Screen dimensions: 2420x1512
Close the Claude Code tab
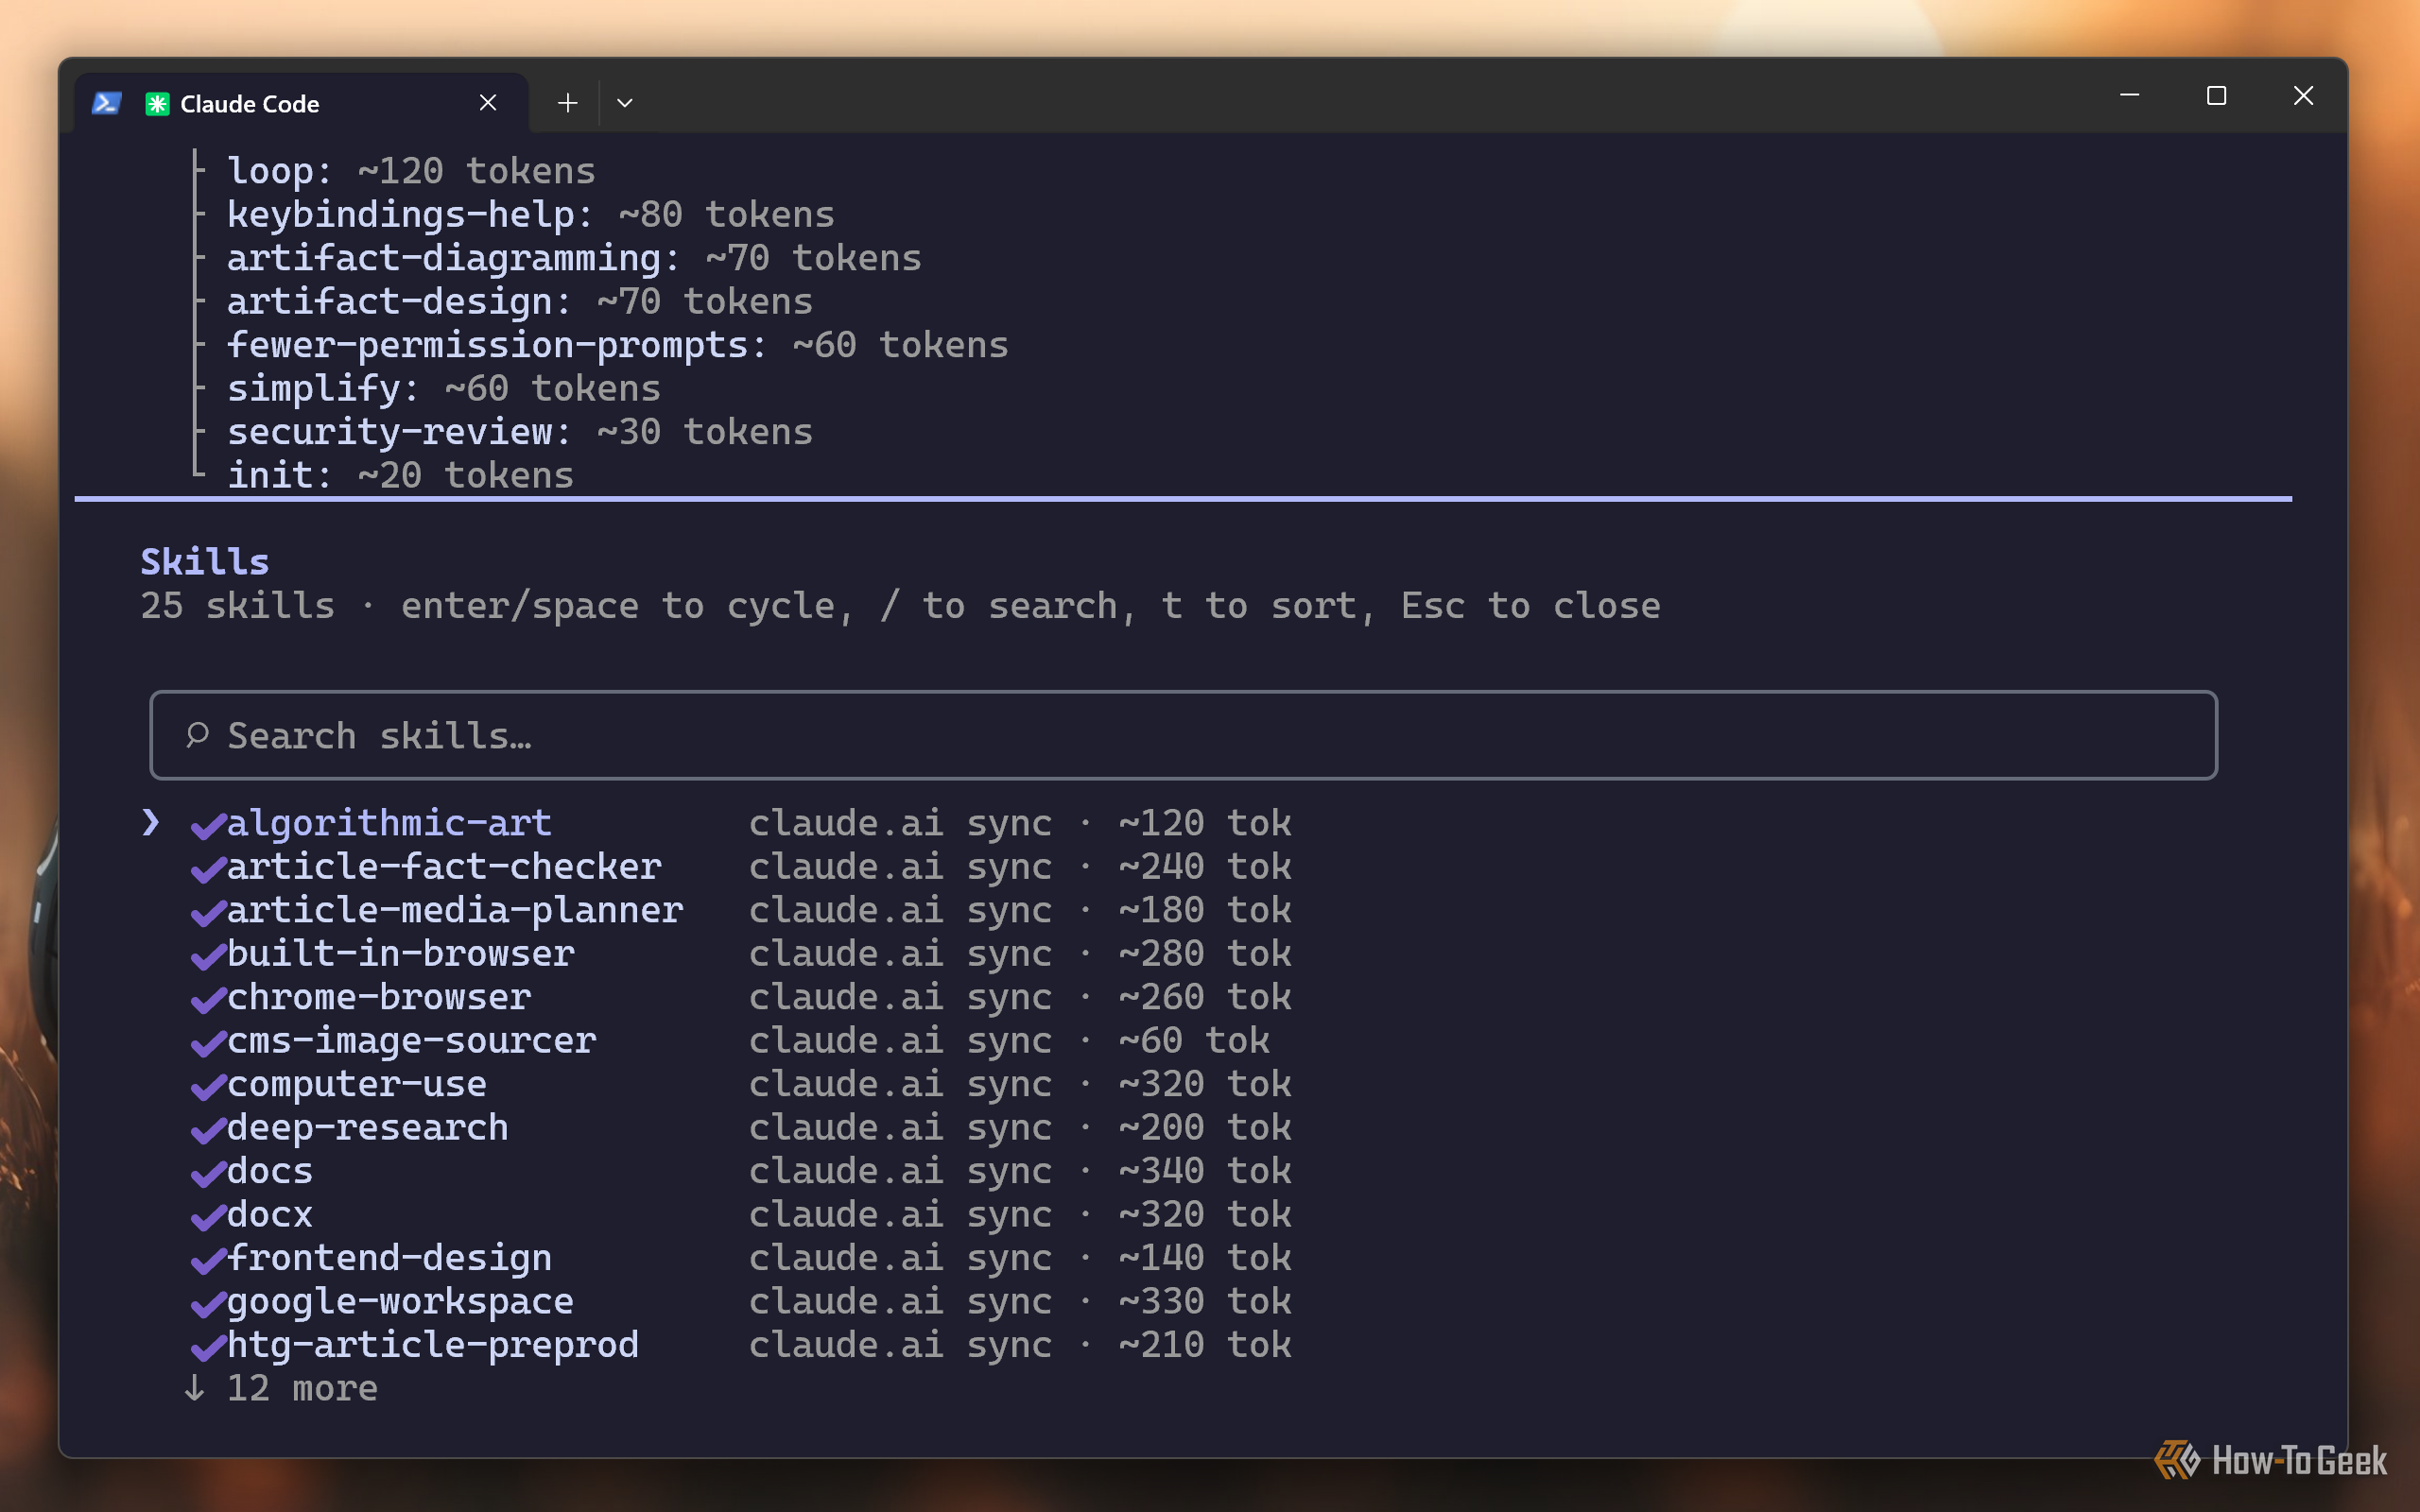click(x=488, y=103)
